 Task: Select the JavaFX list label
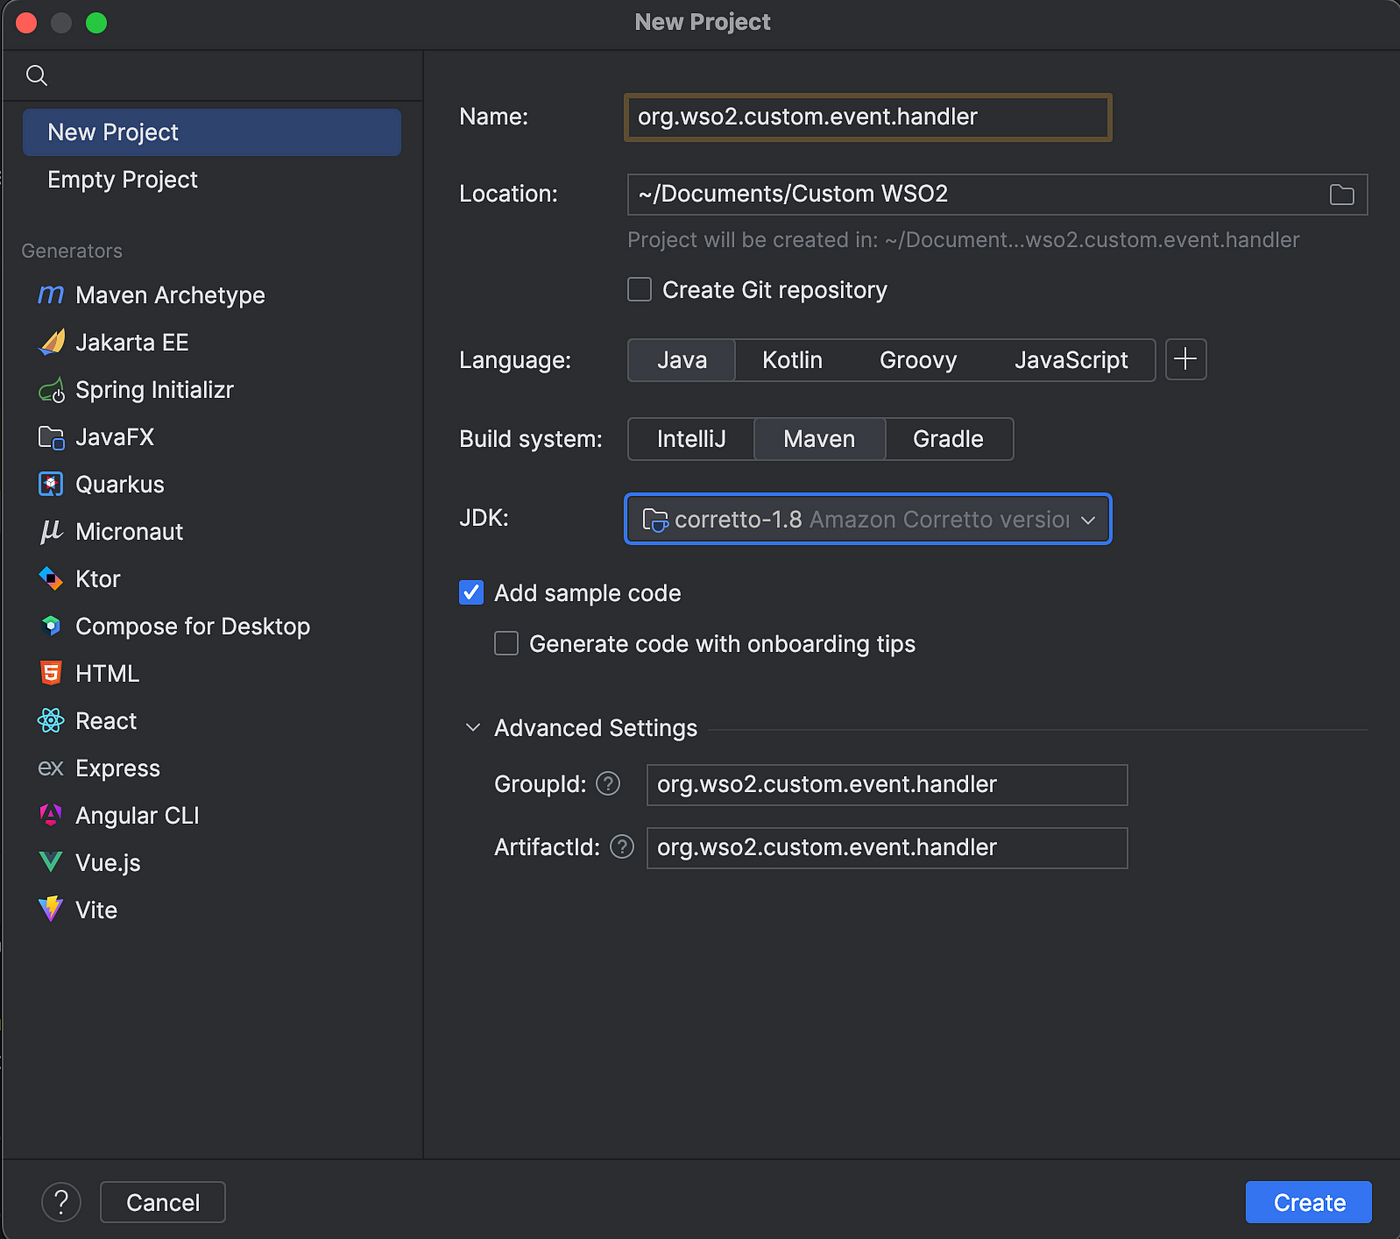pos(115,437)
